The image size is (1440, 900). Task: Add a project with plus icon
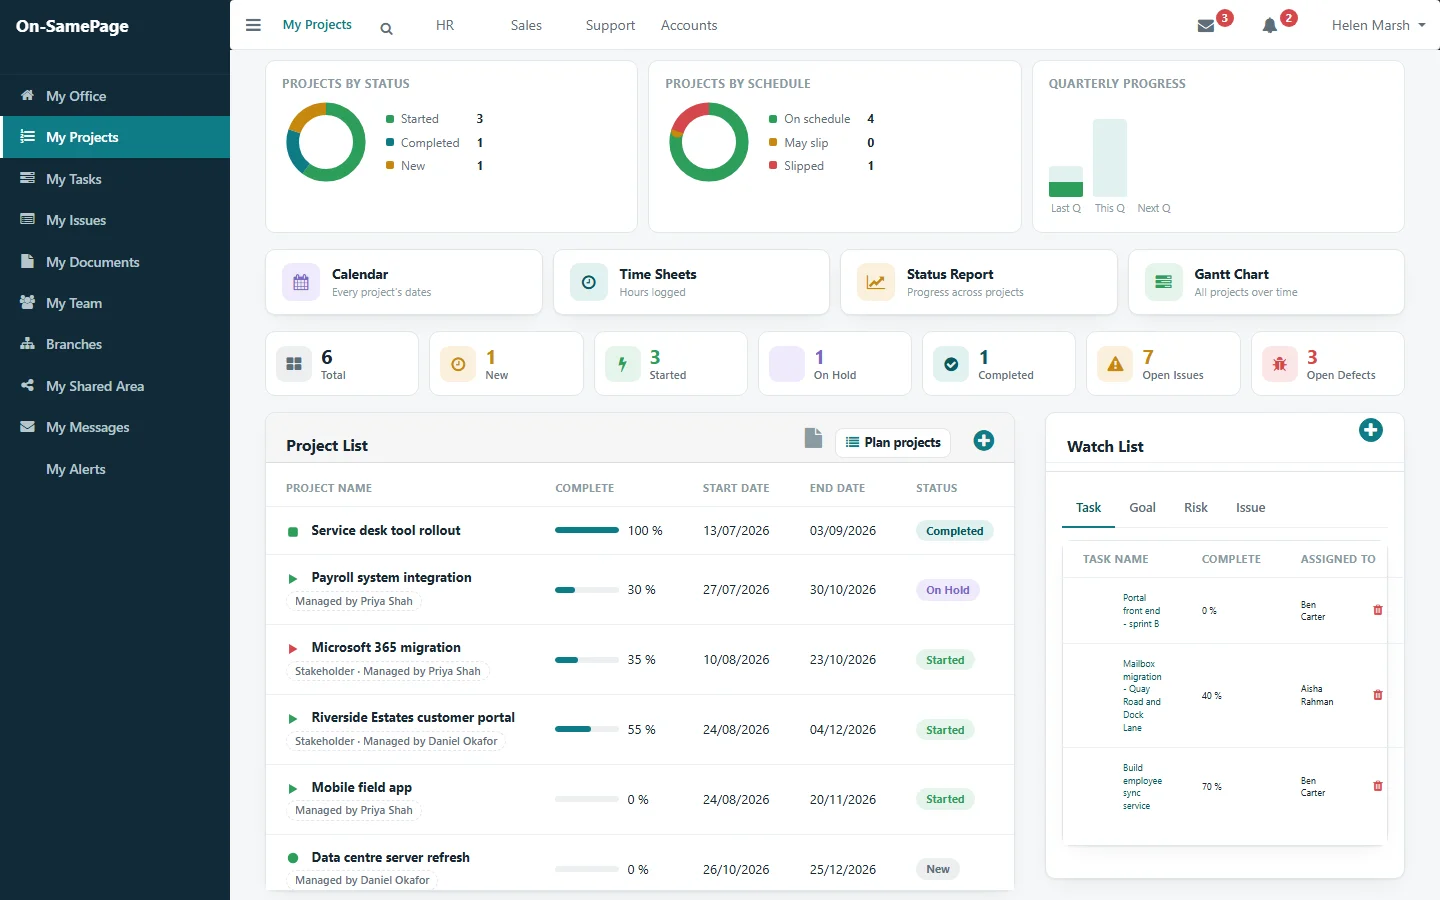click(984, 441)
